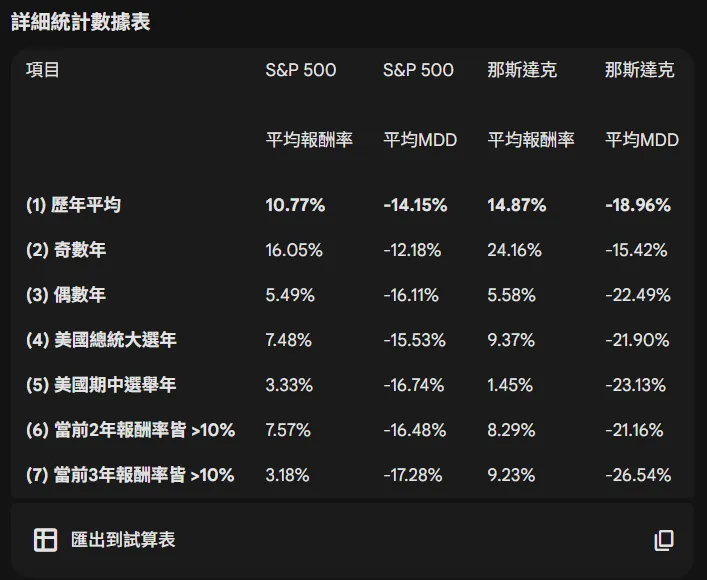Screen dimensions: 707x580
Task: Click the 24.16% value
Action: tap(514, 250)
